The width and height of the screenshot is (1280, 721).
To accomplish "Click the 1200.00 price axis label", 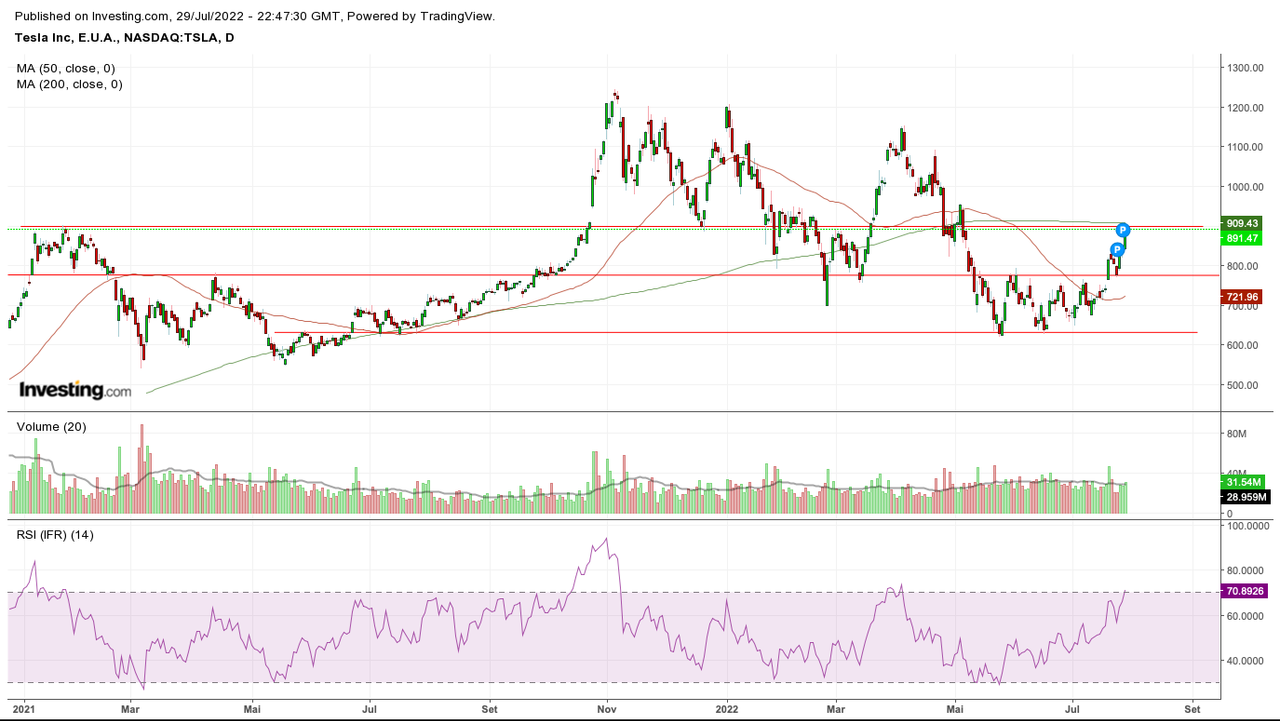I will [x=1246, y=108].
